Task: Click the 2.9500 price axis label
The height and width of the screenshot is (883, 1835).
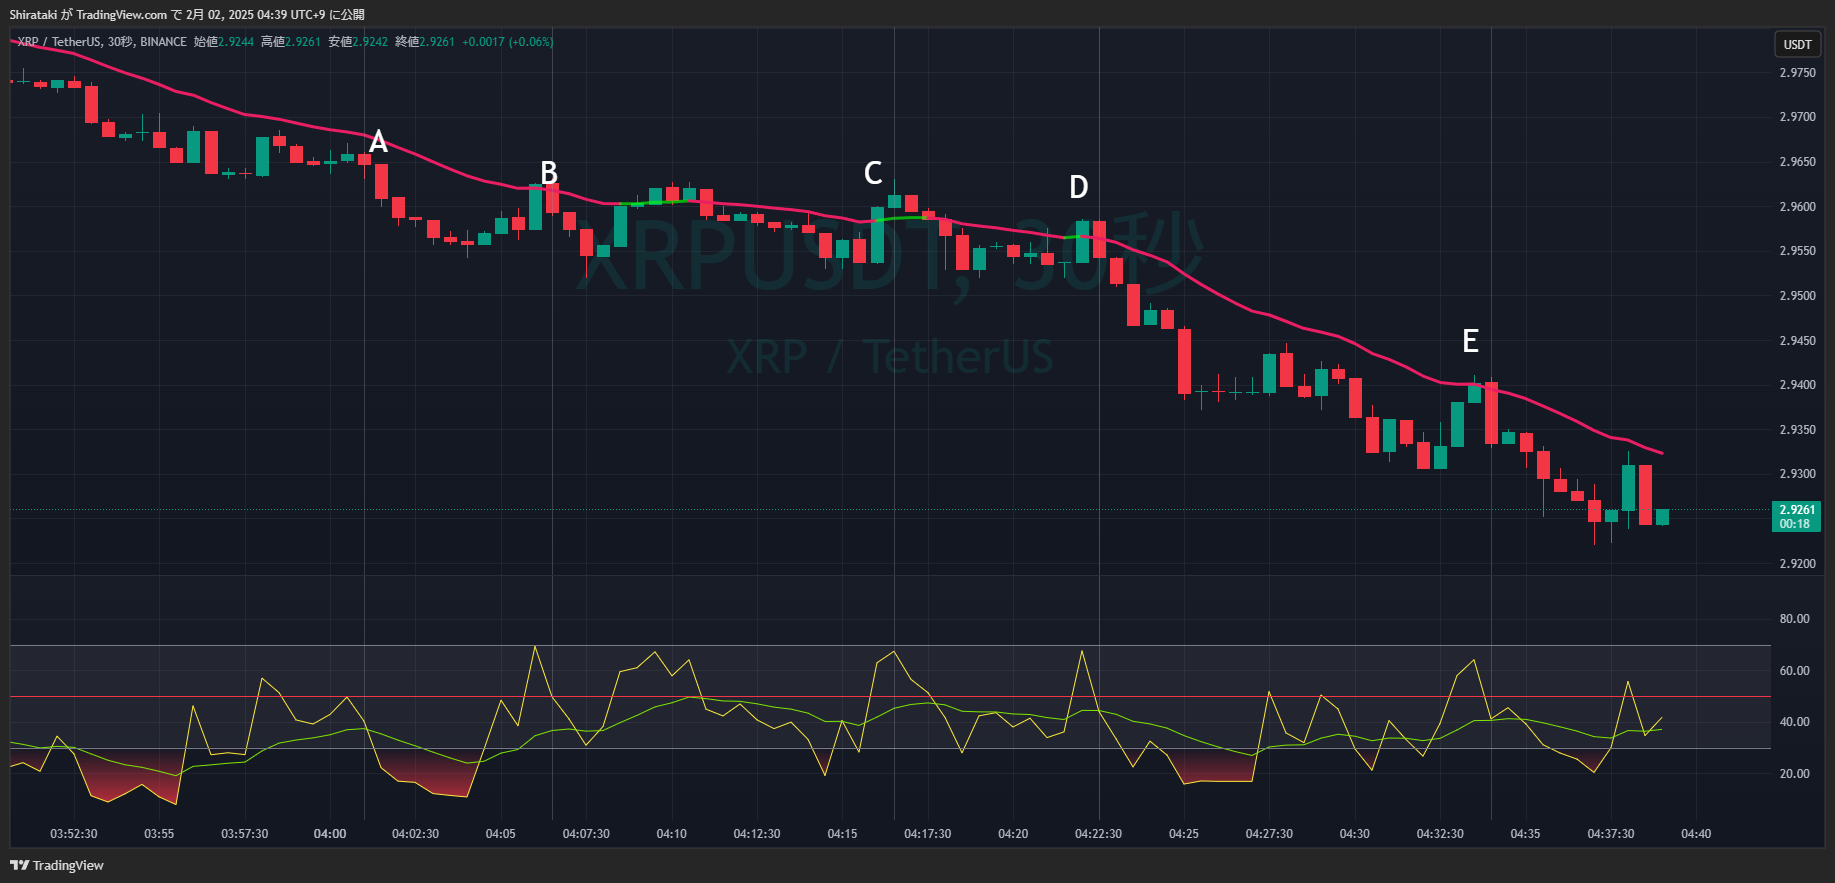Action: (x=1797, y=296)
